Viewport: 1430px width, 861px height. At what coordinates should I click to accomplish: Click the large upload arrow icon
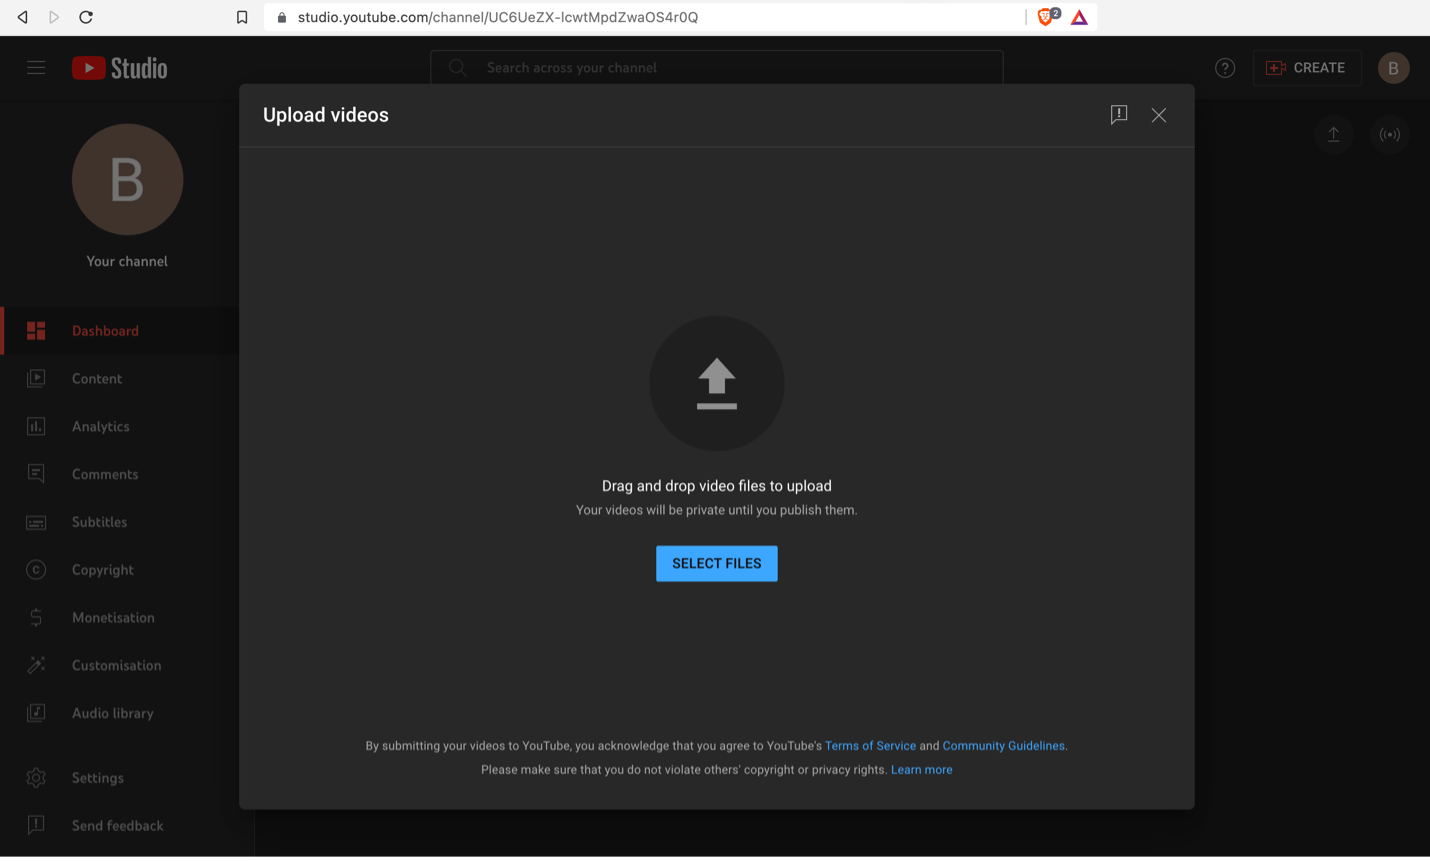[716, 384]
